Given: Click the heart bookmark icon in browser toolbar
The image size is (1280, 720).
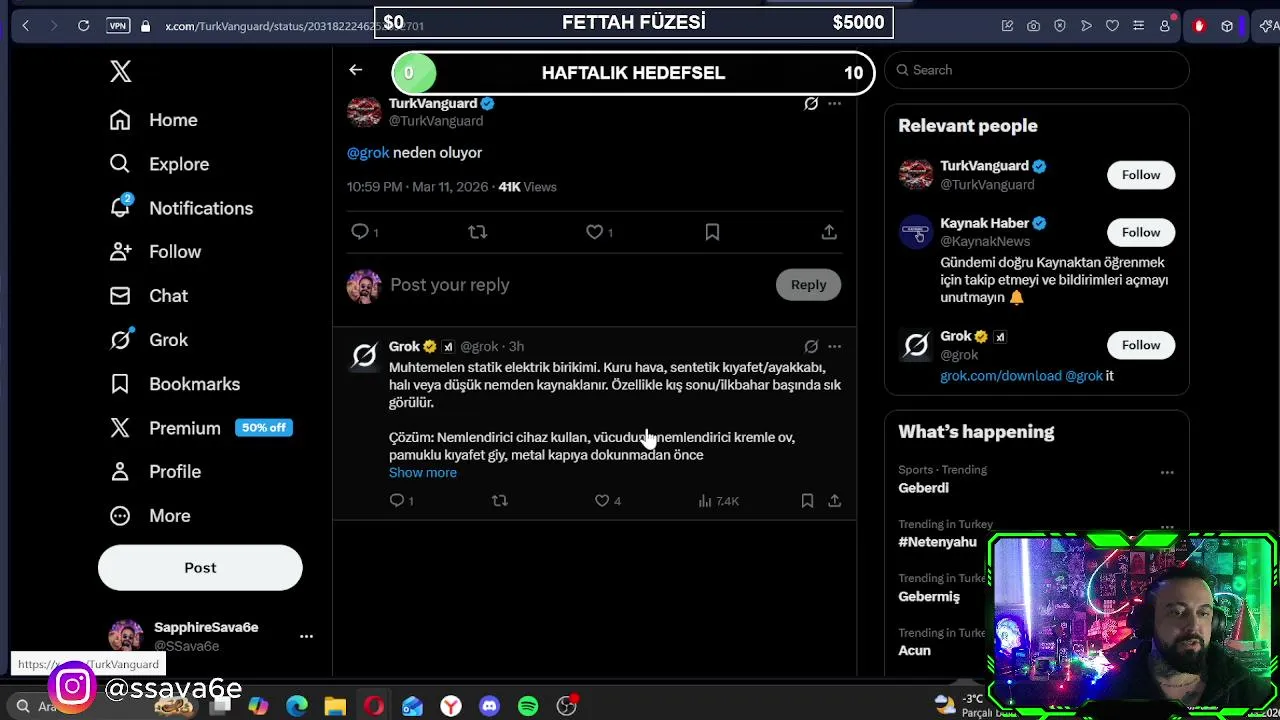Looking at the screenshot, I should [x=1112, y=26].
